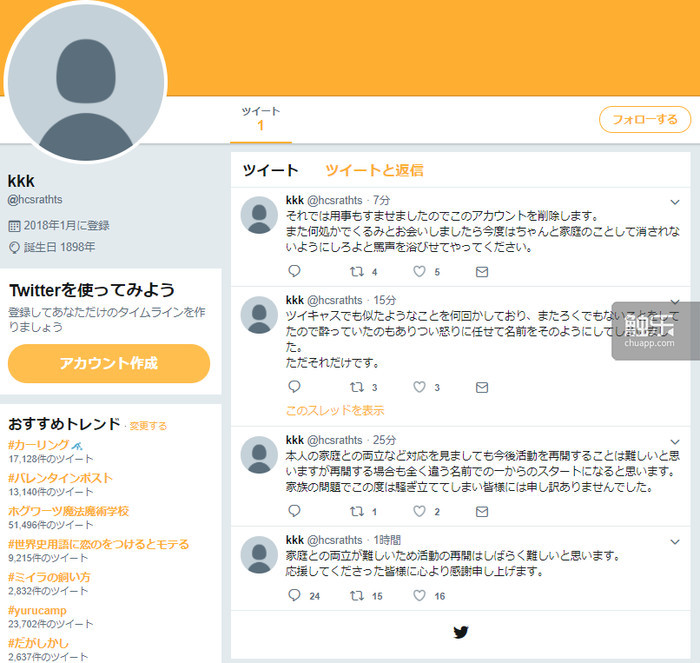Reply to the 15分 tweet
This screenshot has height=663, width=700.
294,386
